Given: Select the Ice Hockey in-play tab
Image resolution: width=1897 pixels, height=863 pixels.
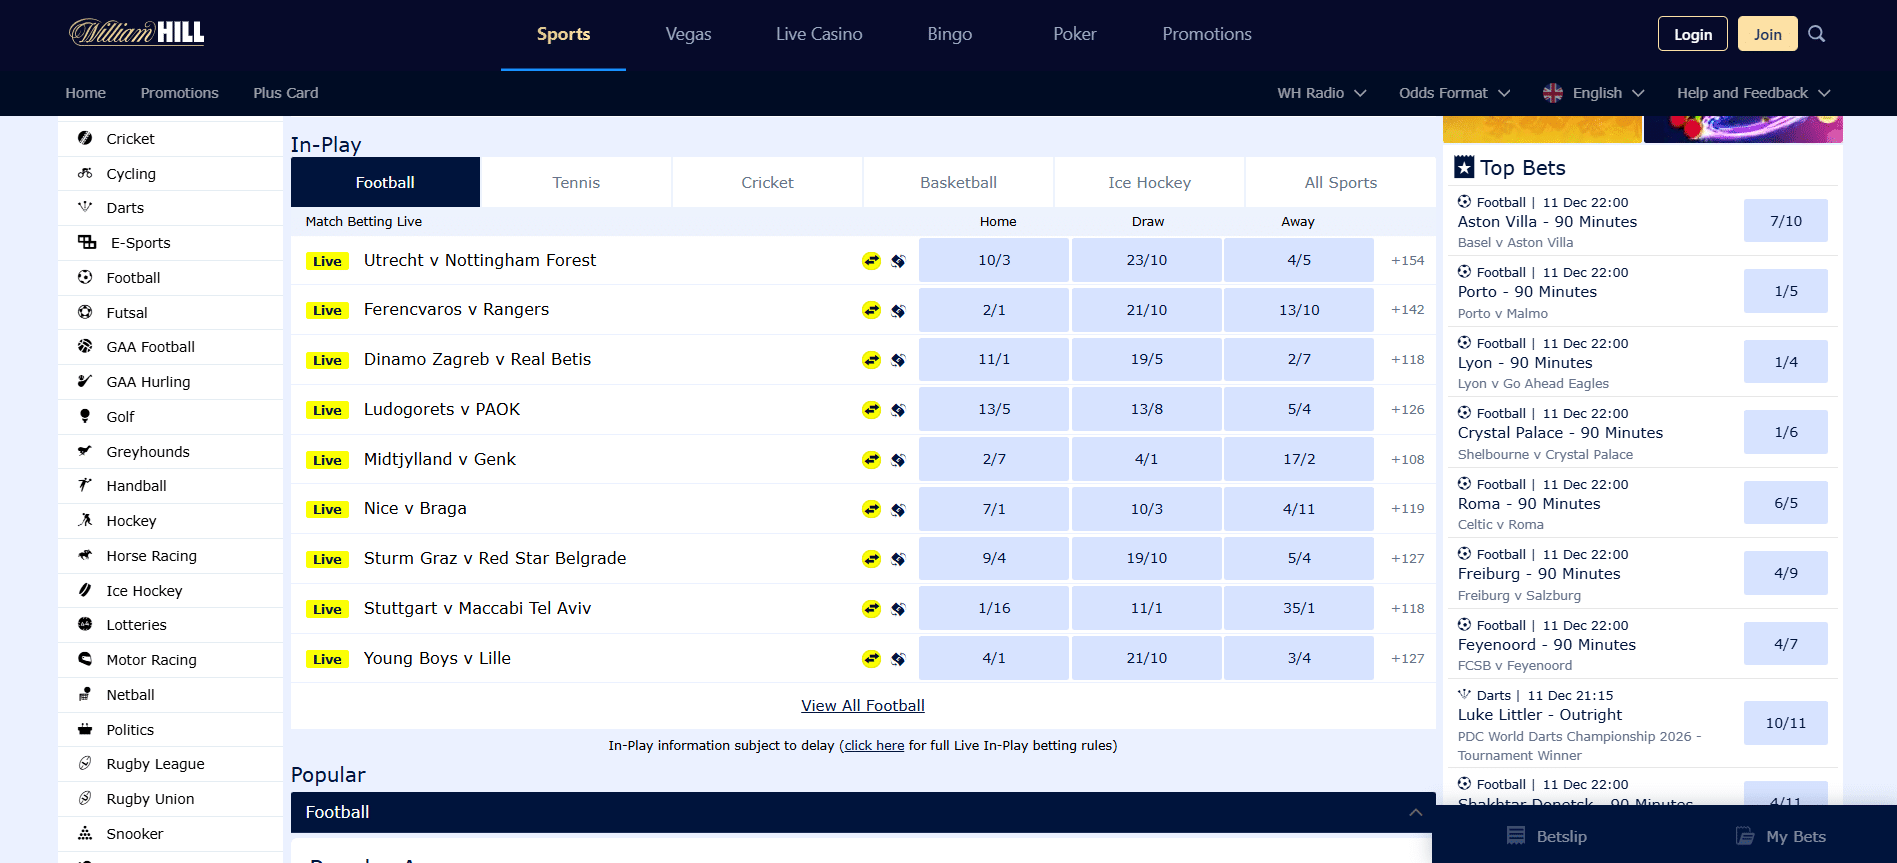Looking at the screenshot, I should (x=1149, y=182).
